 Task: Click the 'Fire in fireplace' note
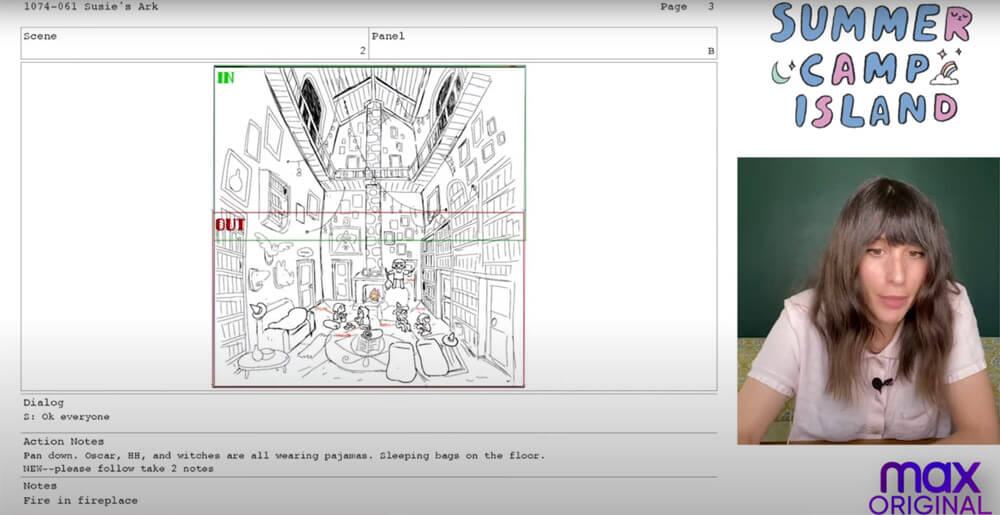pyautogui.click(x=80, y=500)
